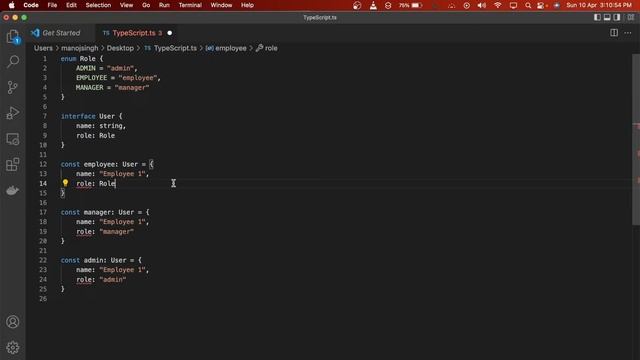
Task: Open the Docker view
Action: click(x=13, y=190)
